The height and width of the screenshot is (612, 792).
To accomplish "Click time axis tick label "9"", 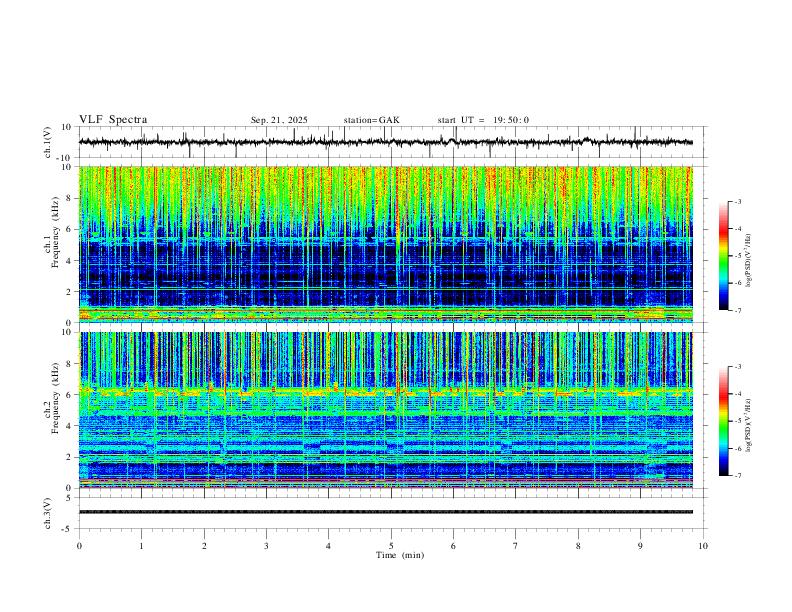I will click(640, 546).
